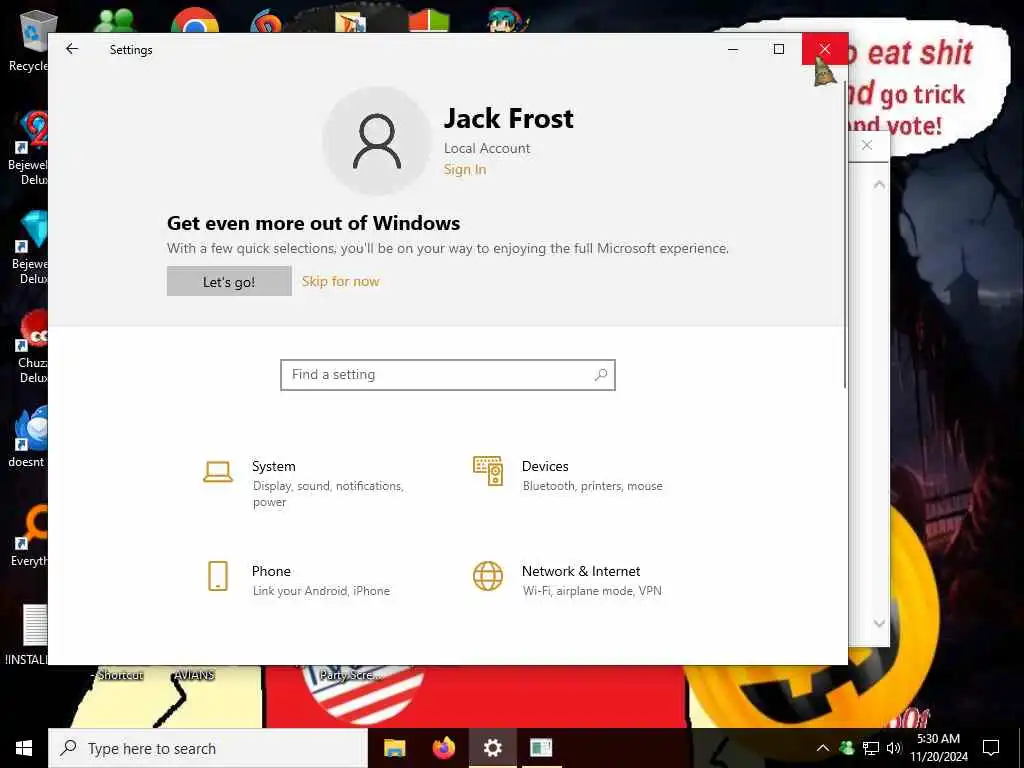This screenshot has width=1024, height=768.
Task: Click scroll up arrow in background window
Action: 879,185
